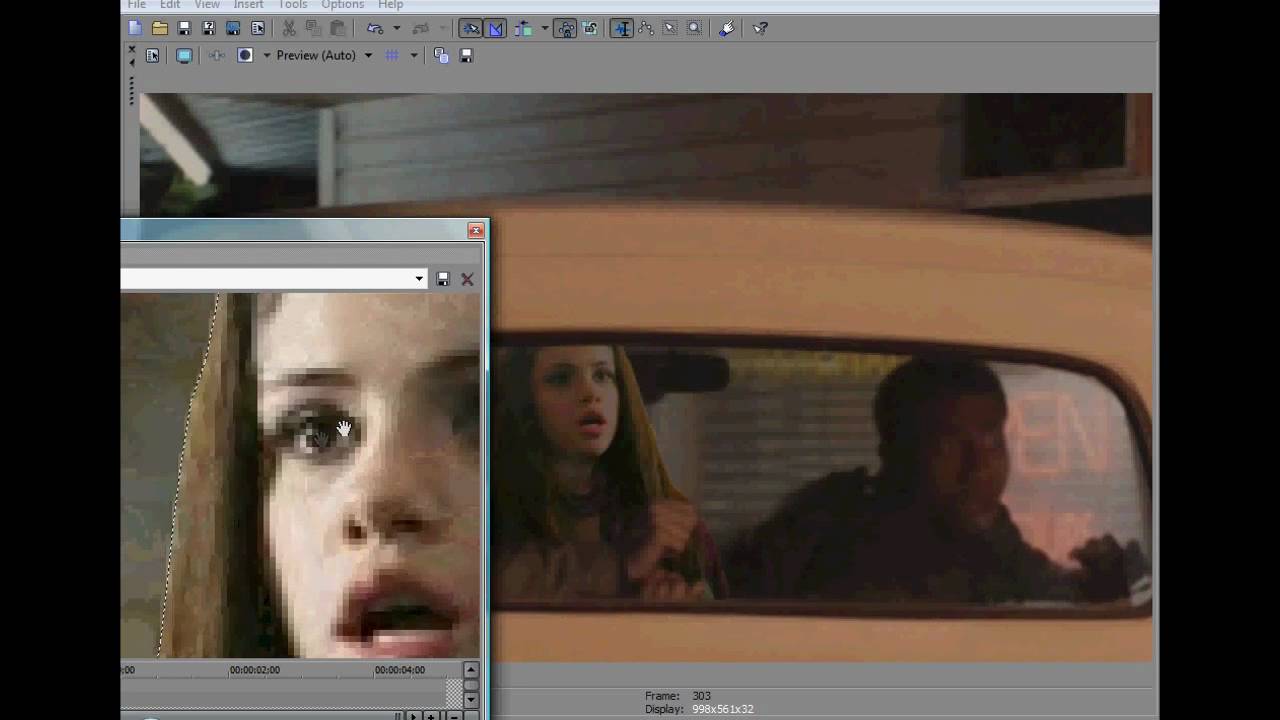Screen dimensions: 1280x720
Task: Redo the last undone action
Action: (421, 28)
